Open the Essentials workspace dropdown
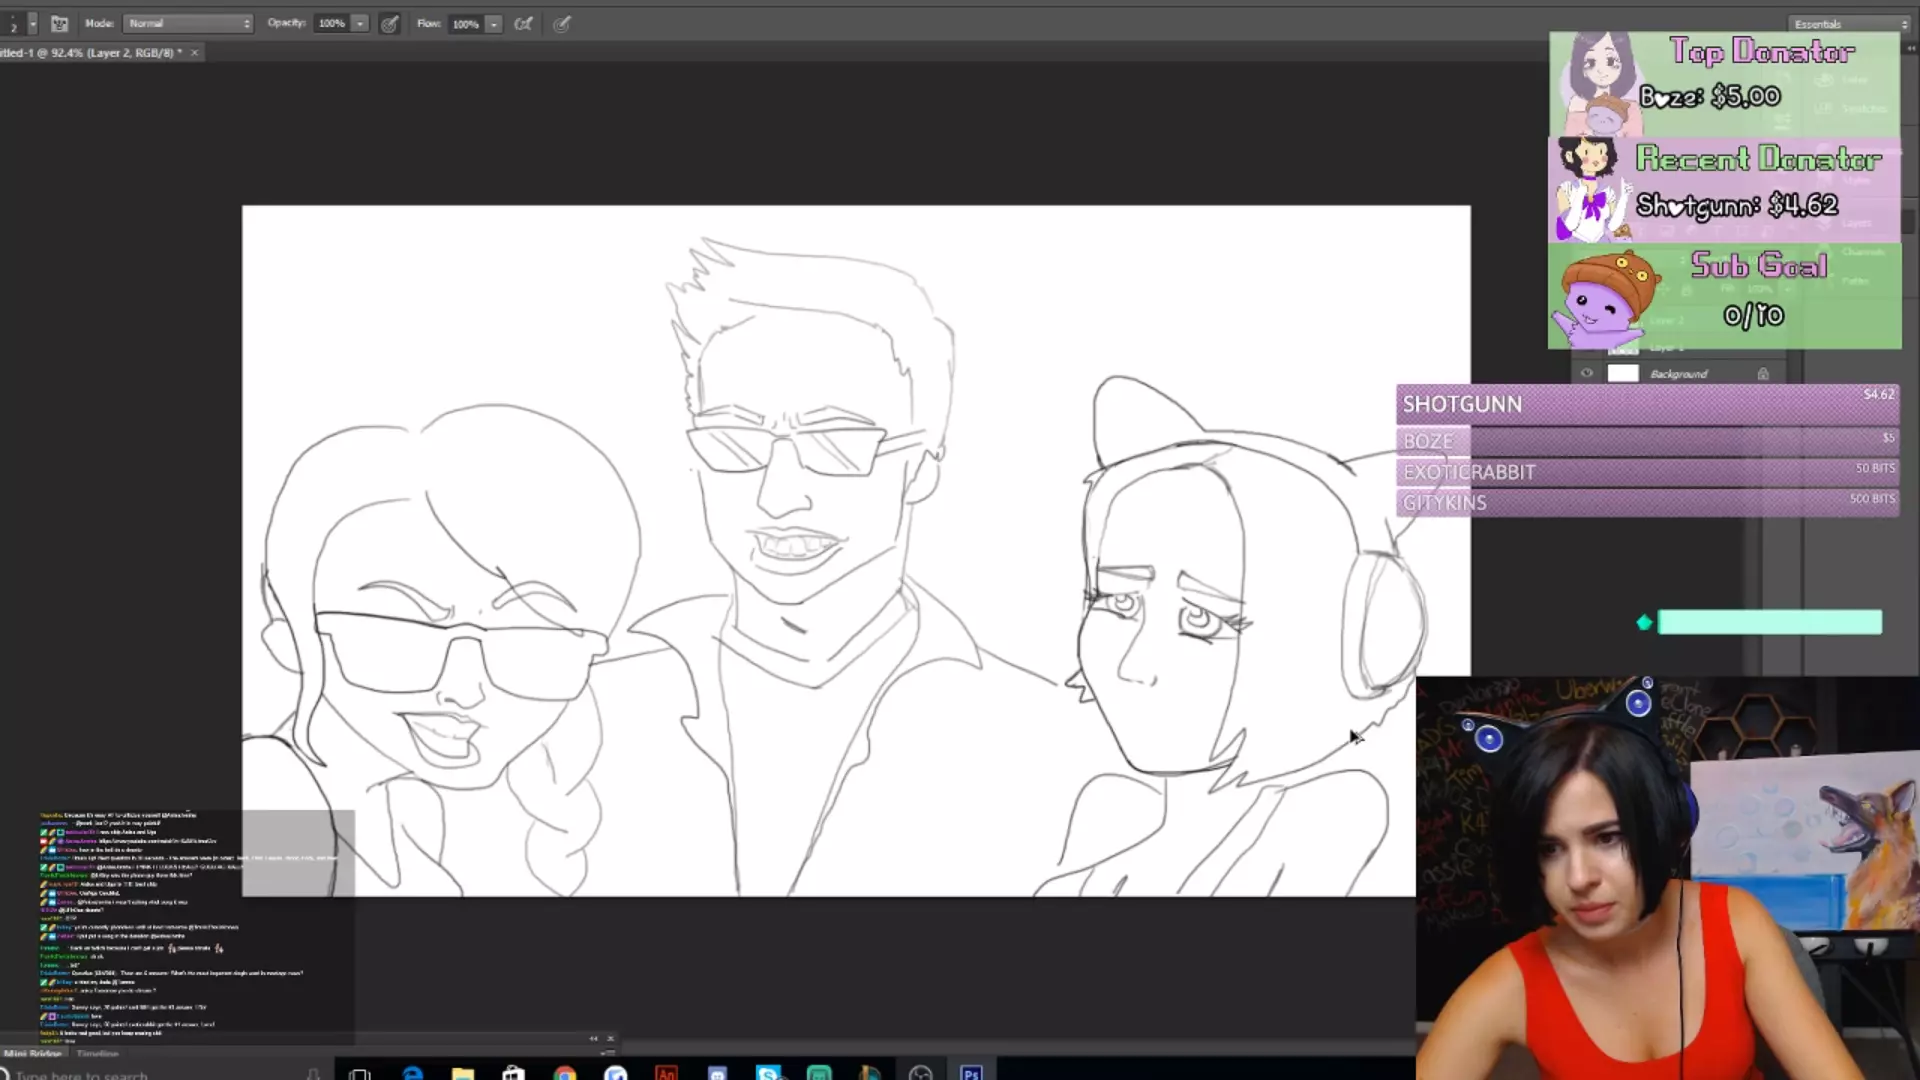 (x=1848, y=24)
